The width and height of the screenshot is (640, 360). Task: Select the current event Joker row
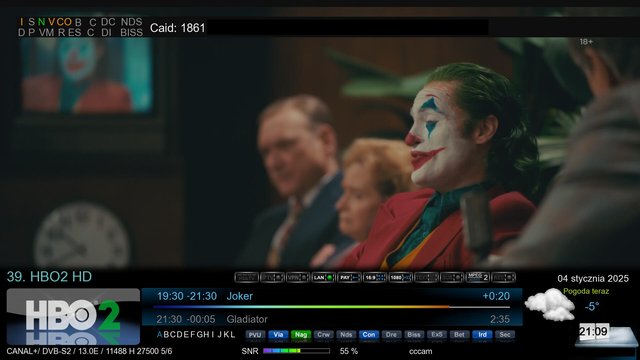(x=332, y=296)
